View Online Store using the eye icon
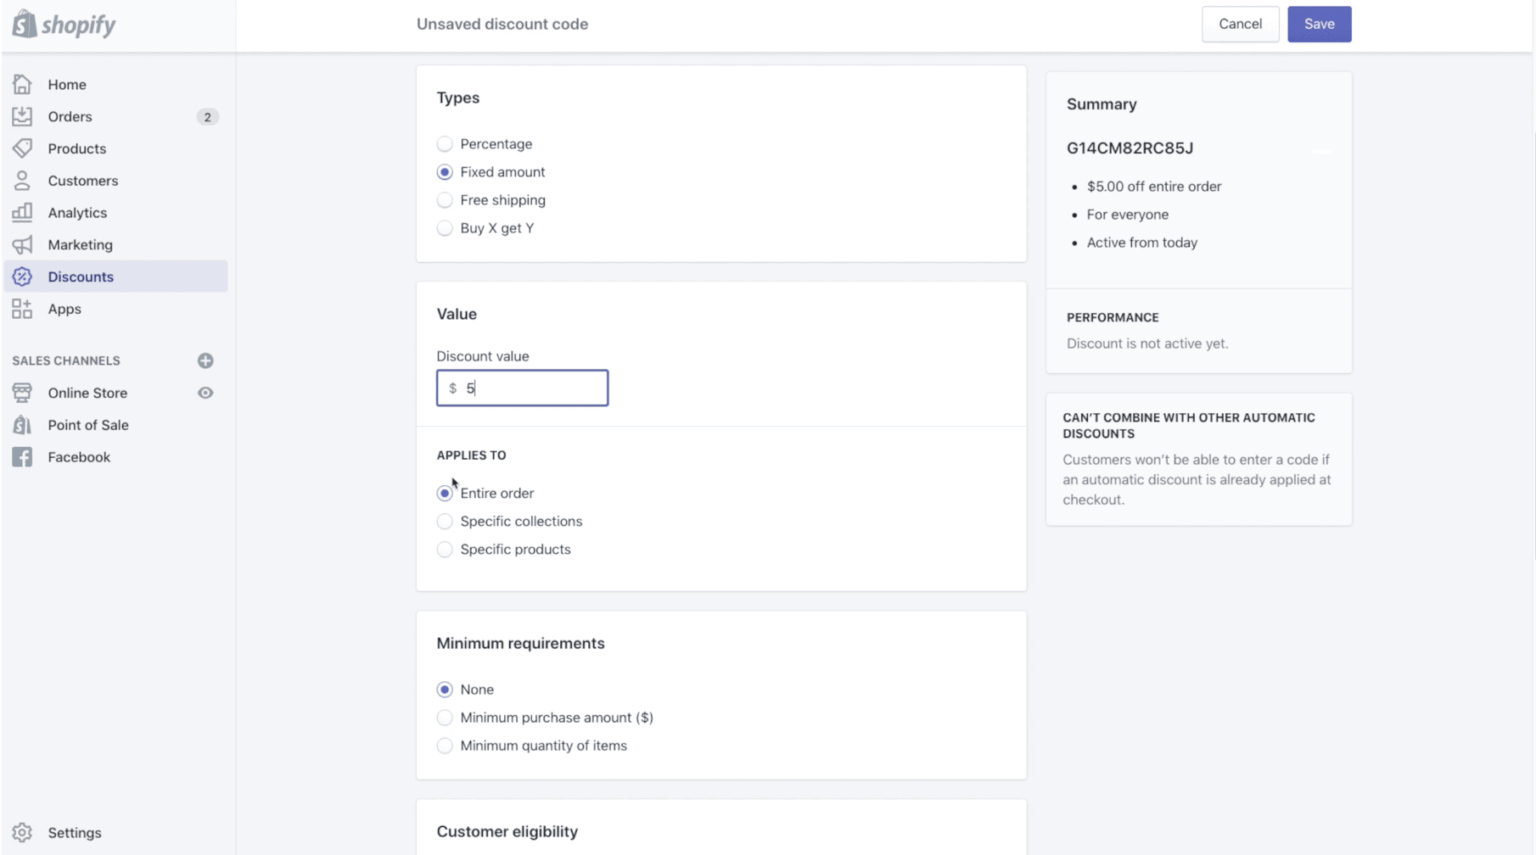This screenshot has height=855, width=1536. tap(205, 393)
